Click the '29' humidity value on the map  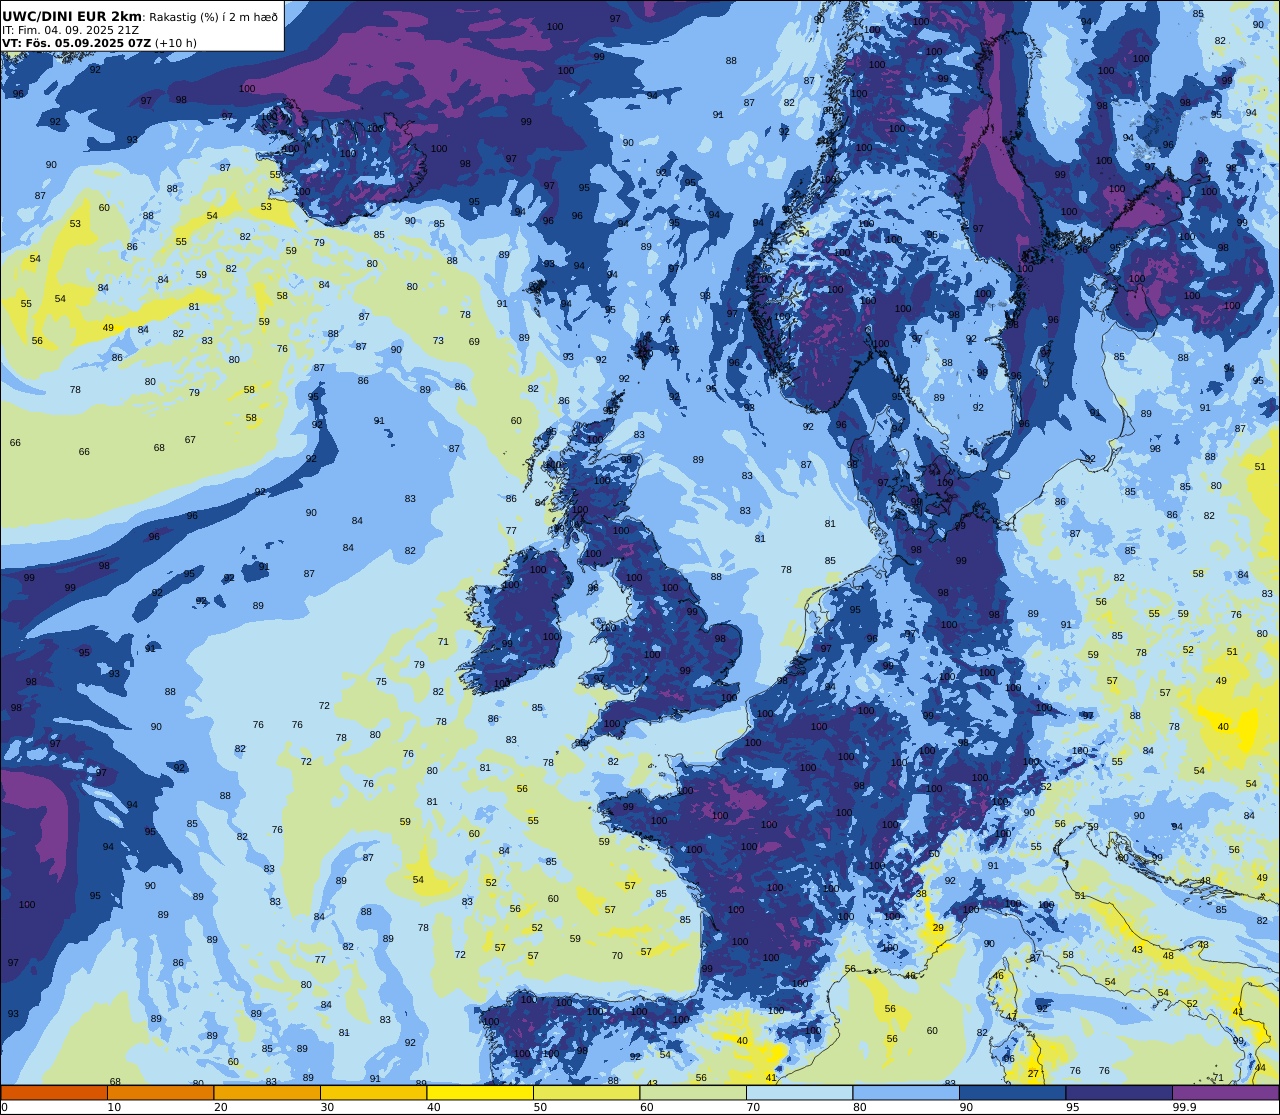938,928
